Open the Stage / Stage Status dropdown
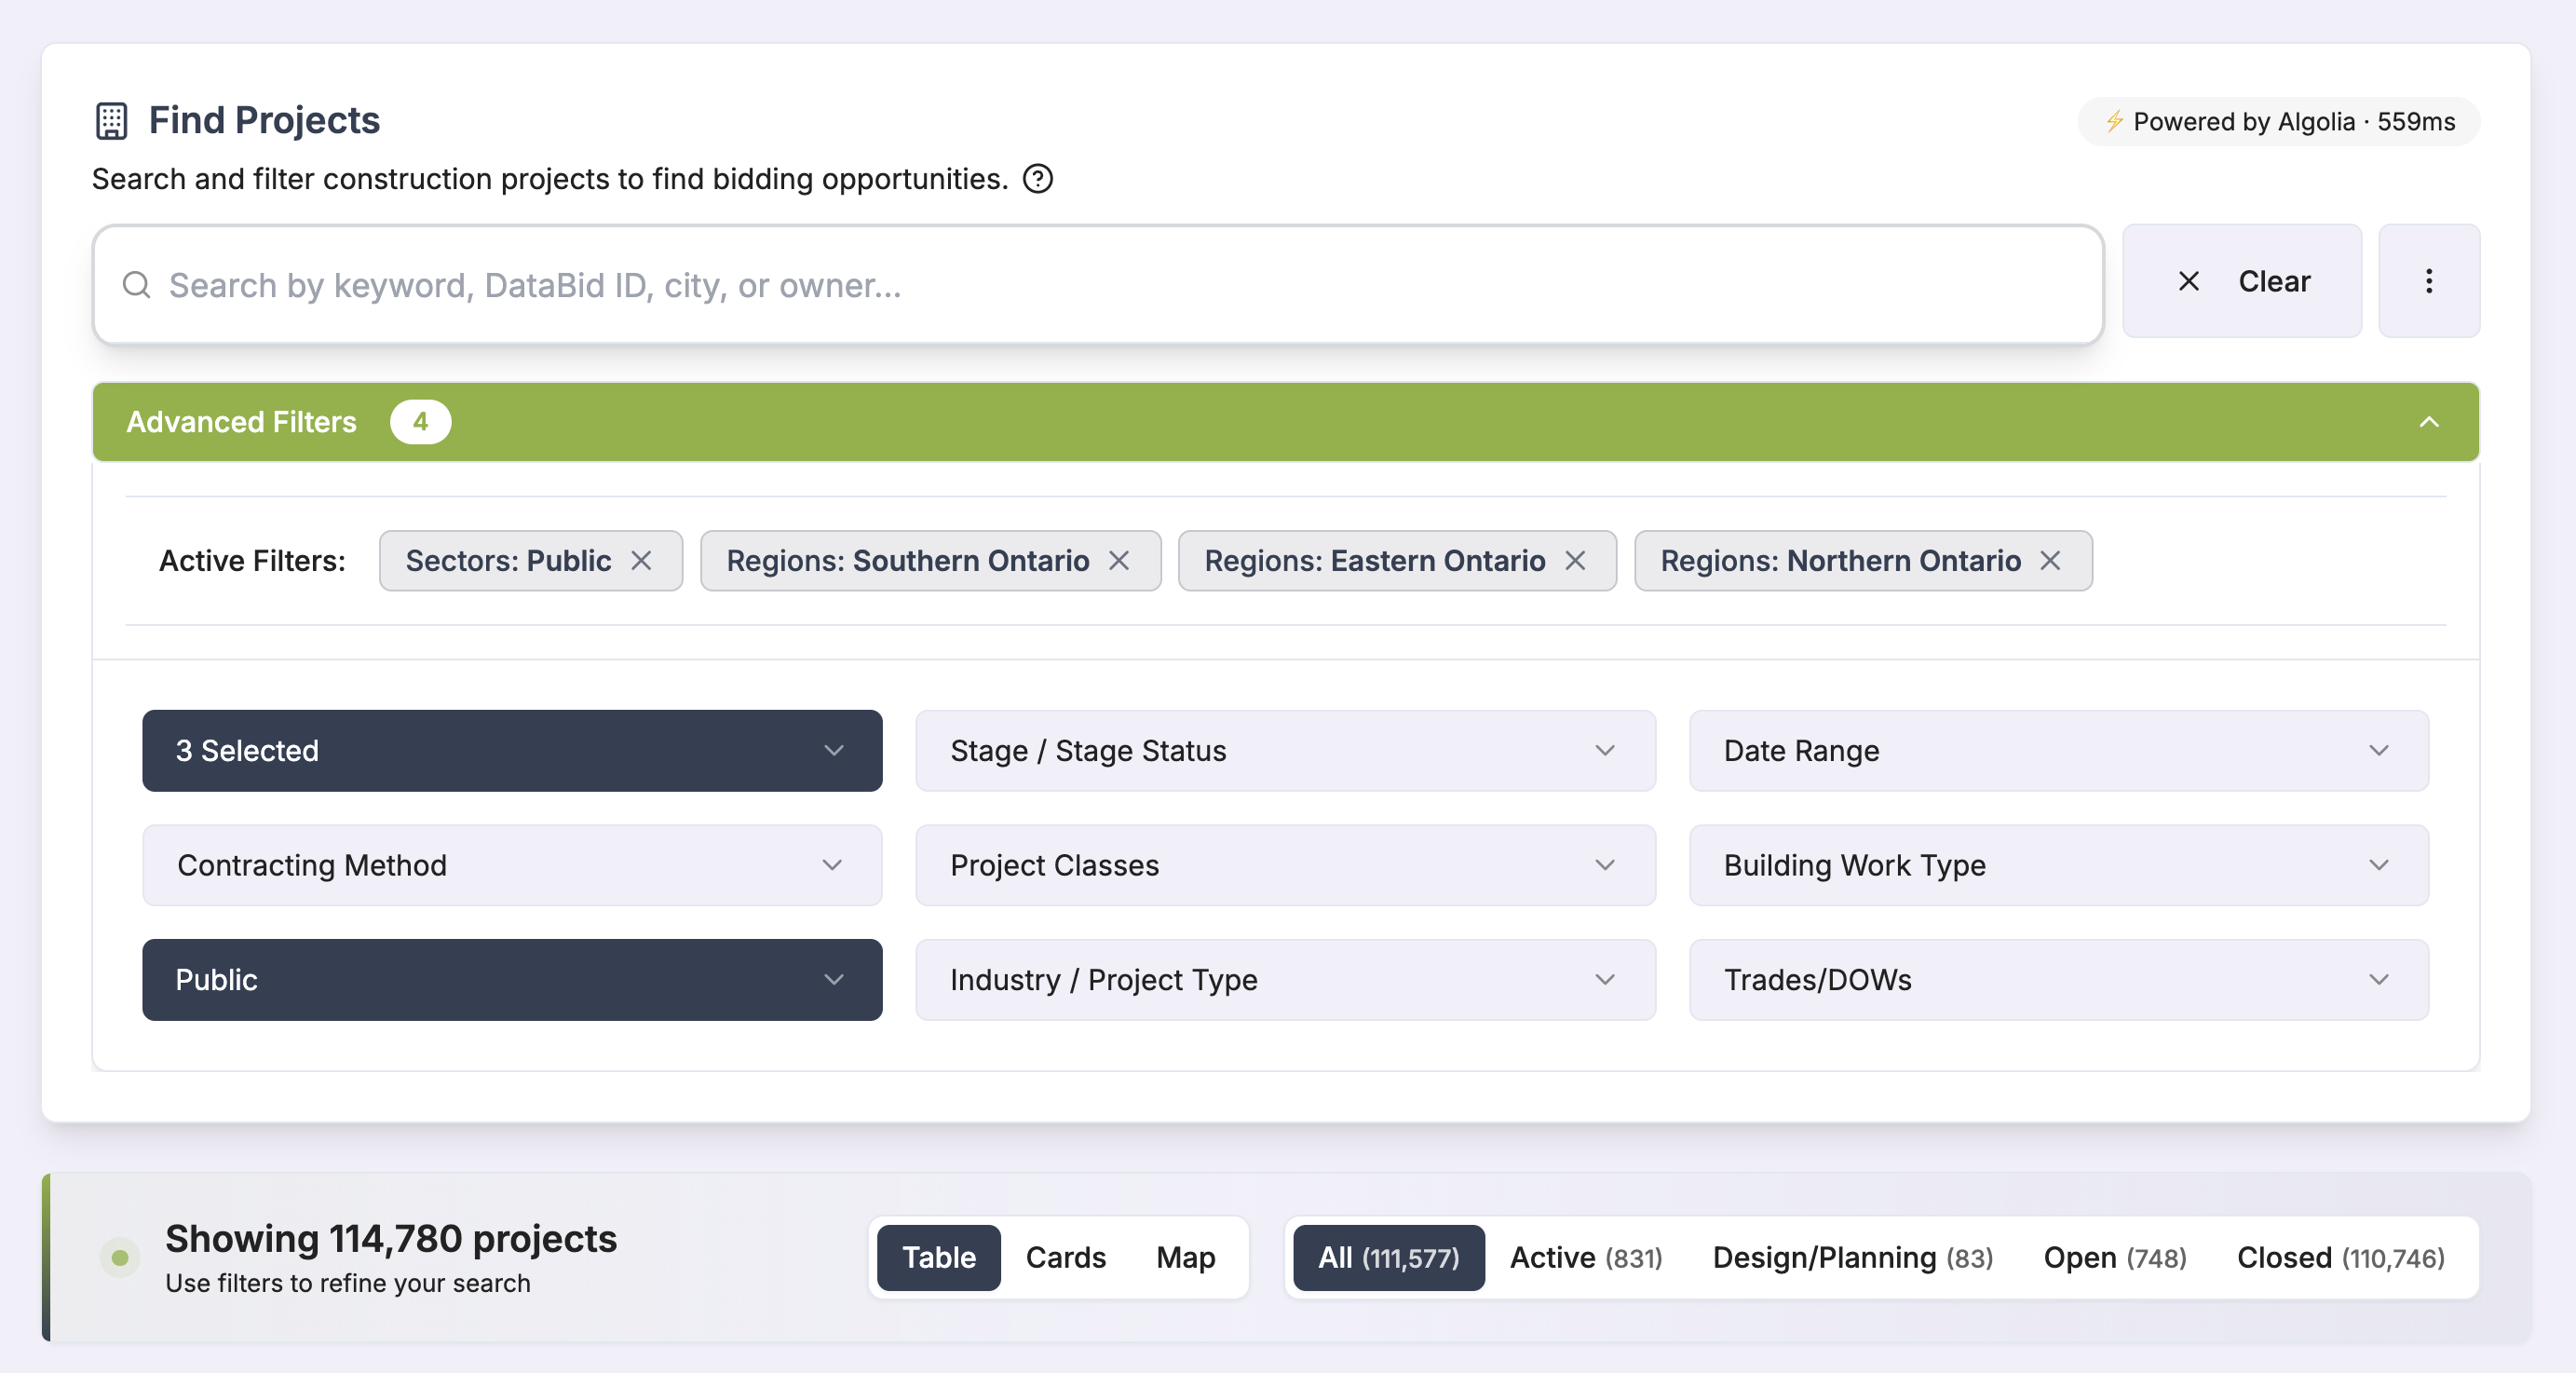 (x=1285, y=751)
